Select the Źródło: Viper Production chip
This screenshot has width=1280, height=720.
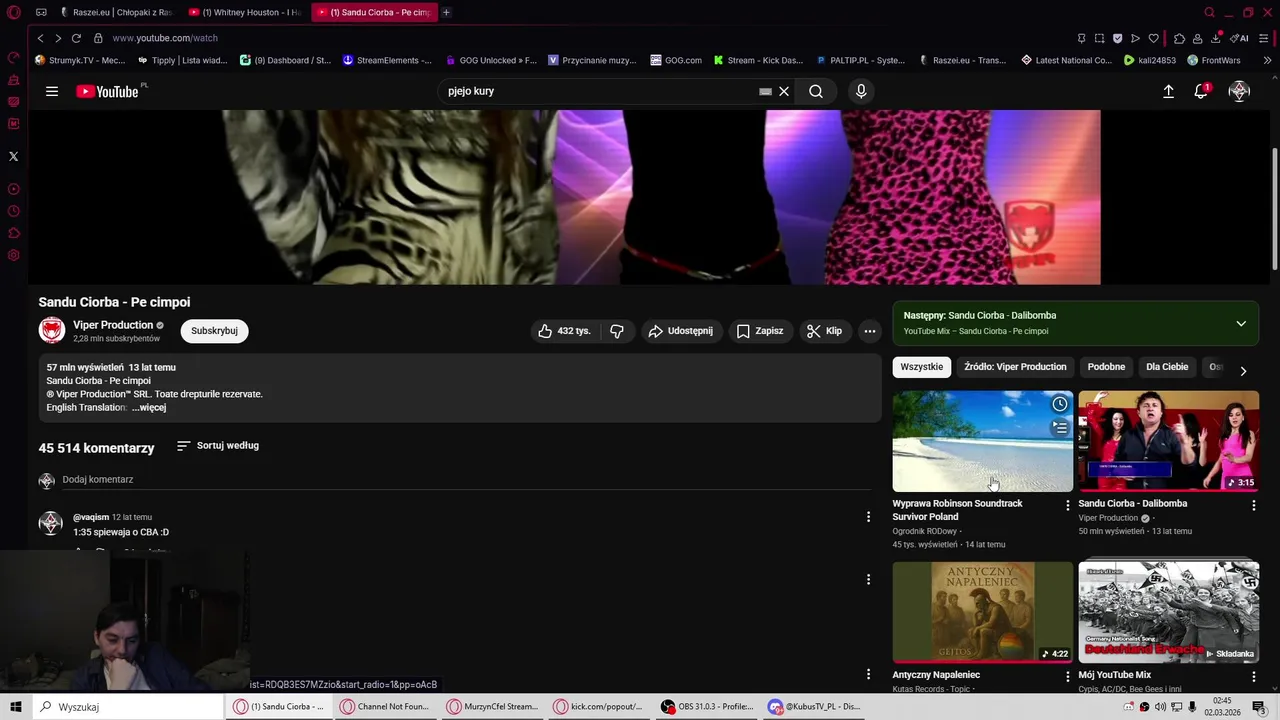[1015, 367]
